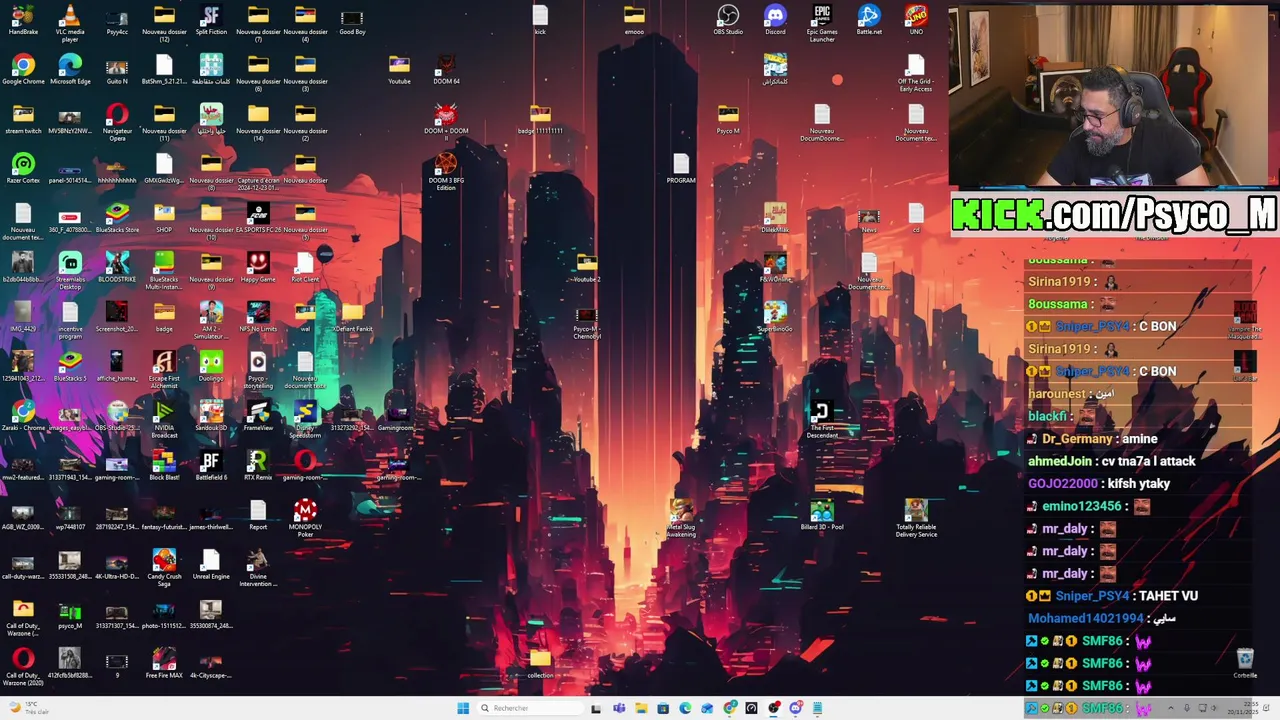This screenshot has height=720, width=1280.
Task: Select the Split Fiction game shortcut
Action: click(x=211, y=20)
